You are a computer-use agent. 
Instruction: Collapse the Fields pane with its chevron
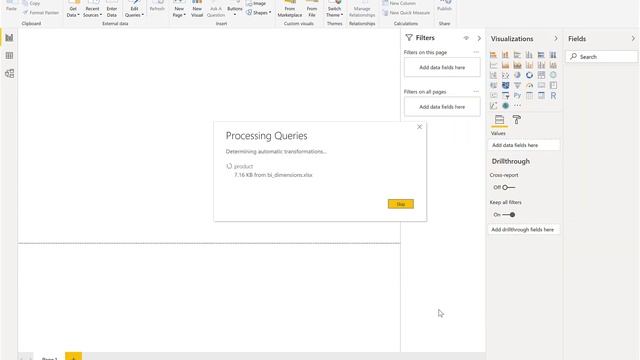tap(633, 38)
